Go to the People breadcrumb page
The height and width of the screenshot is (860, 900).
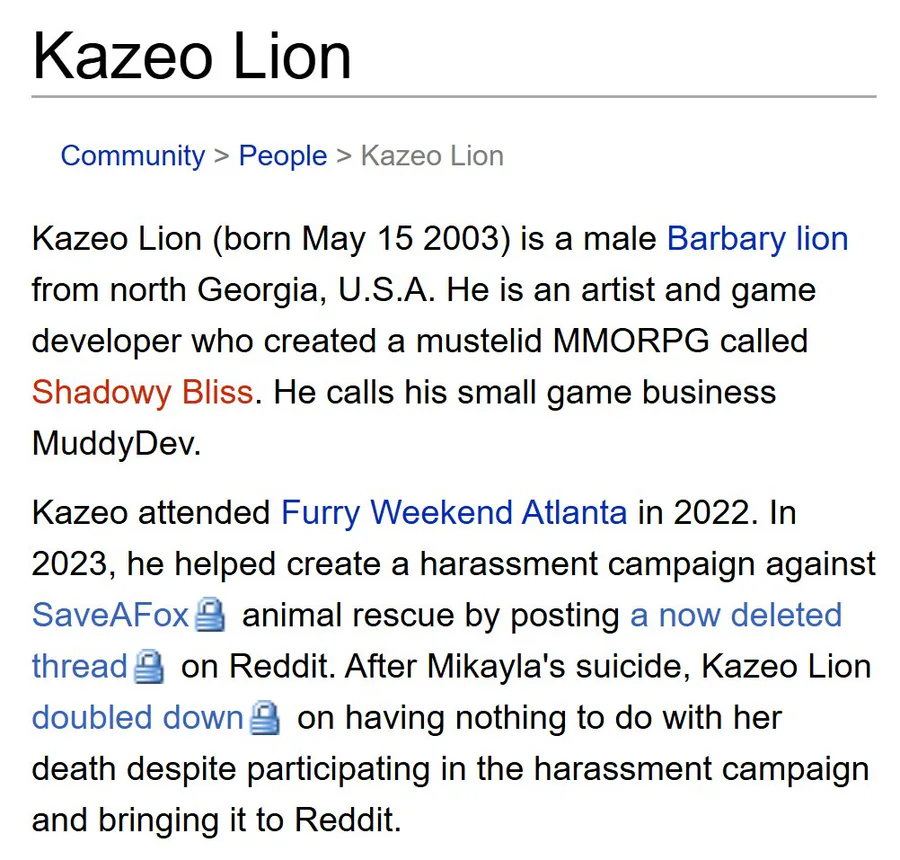click(283, 156)
